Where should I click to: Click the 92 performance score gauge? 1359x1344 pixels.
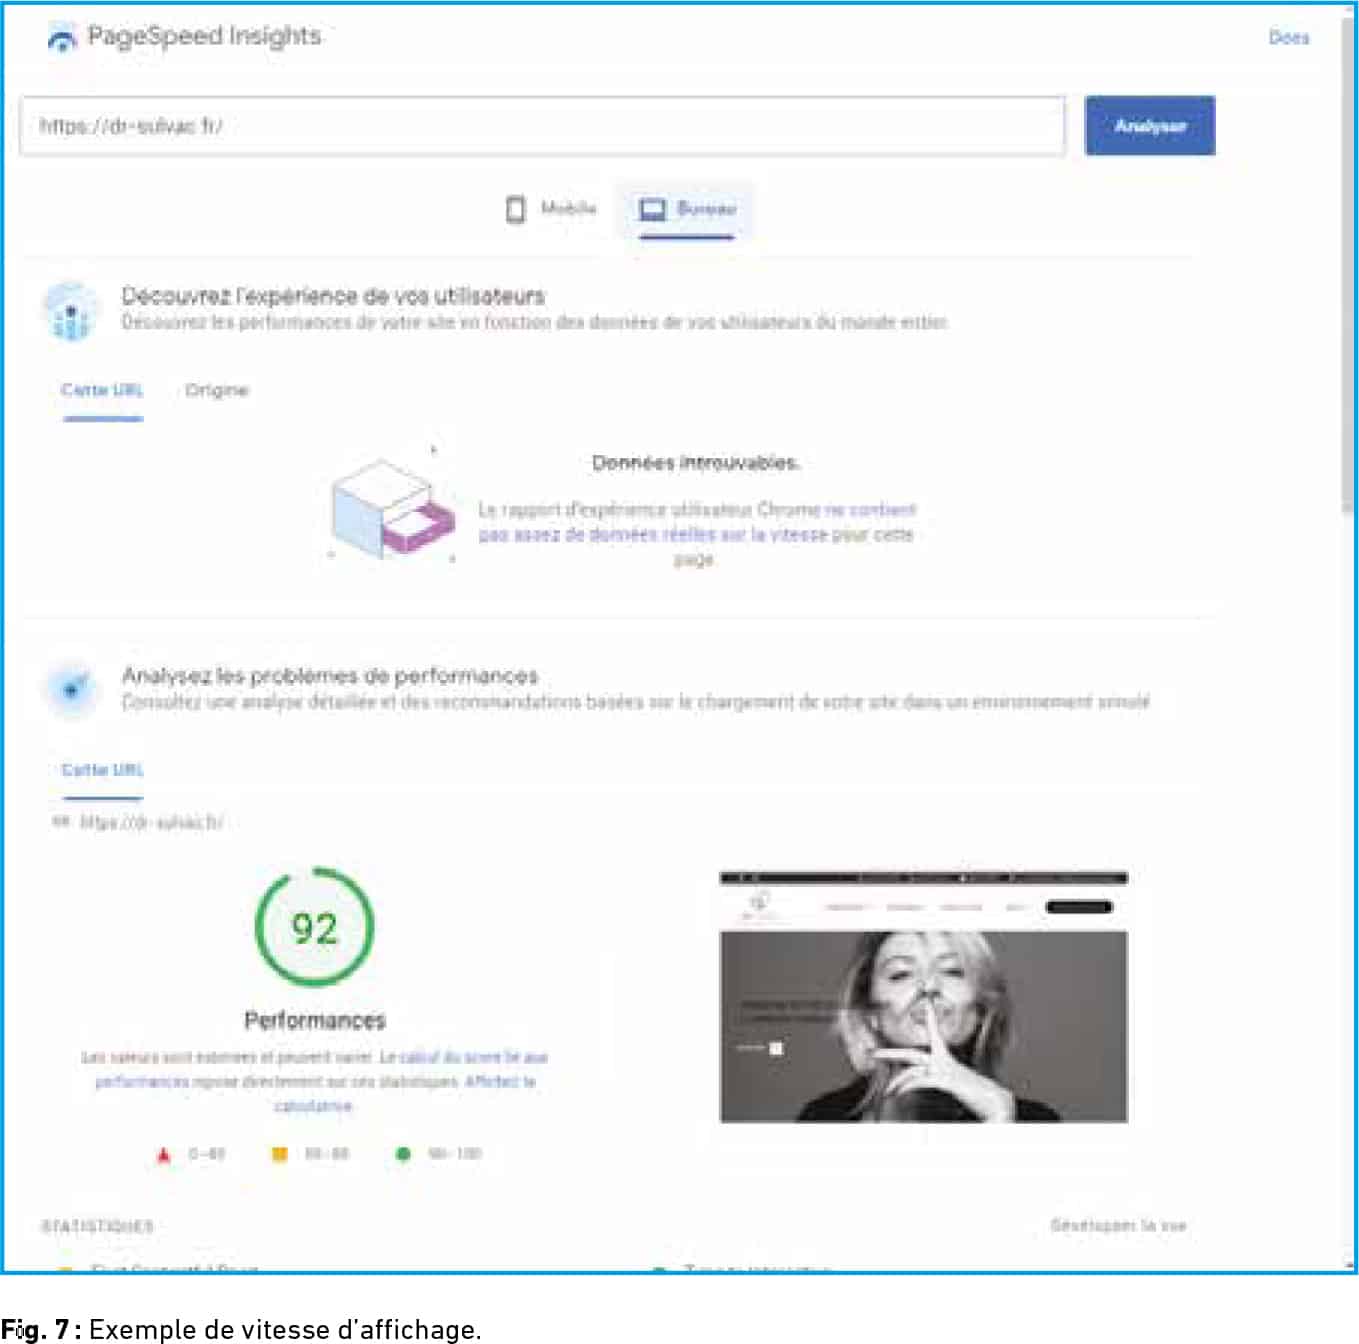click(314, 928)
